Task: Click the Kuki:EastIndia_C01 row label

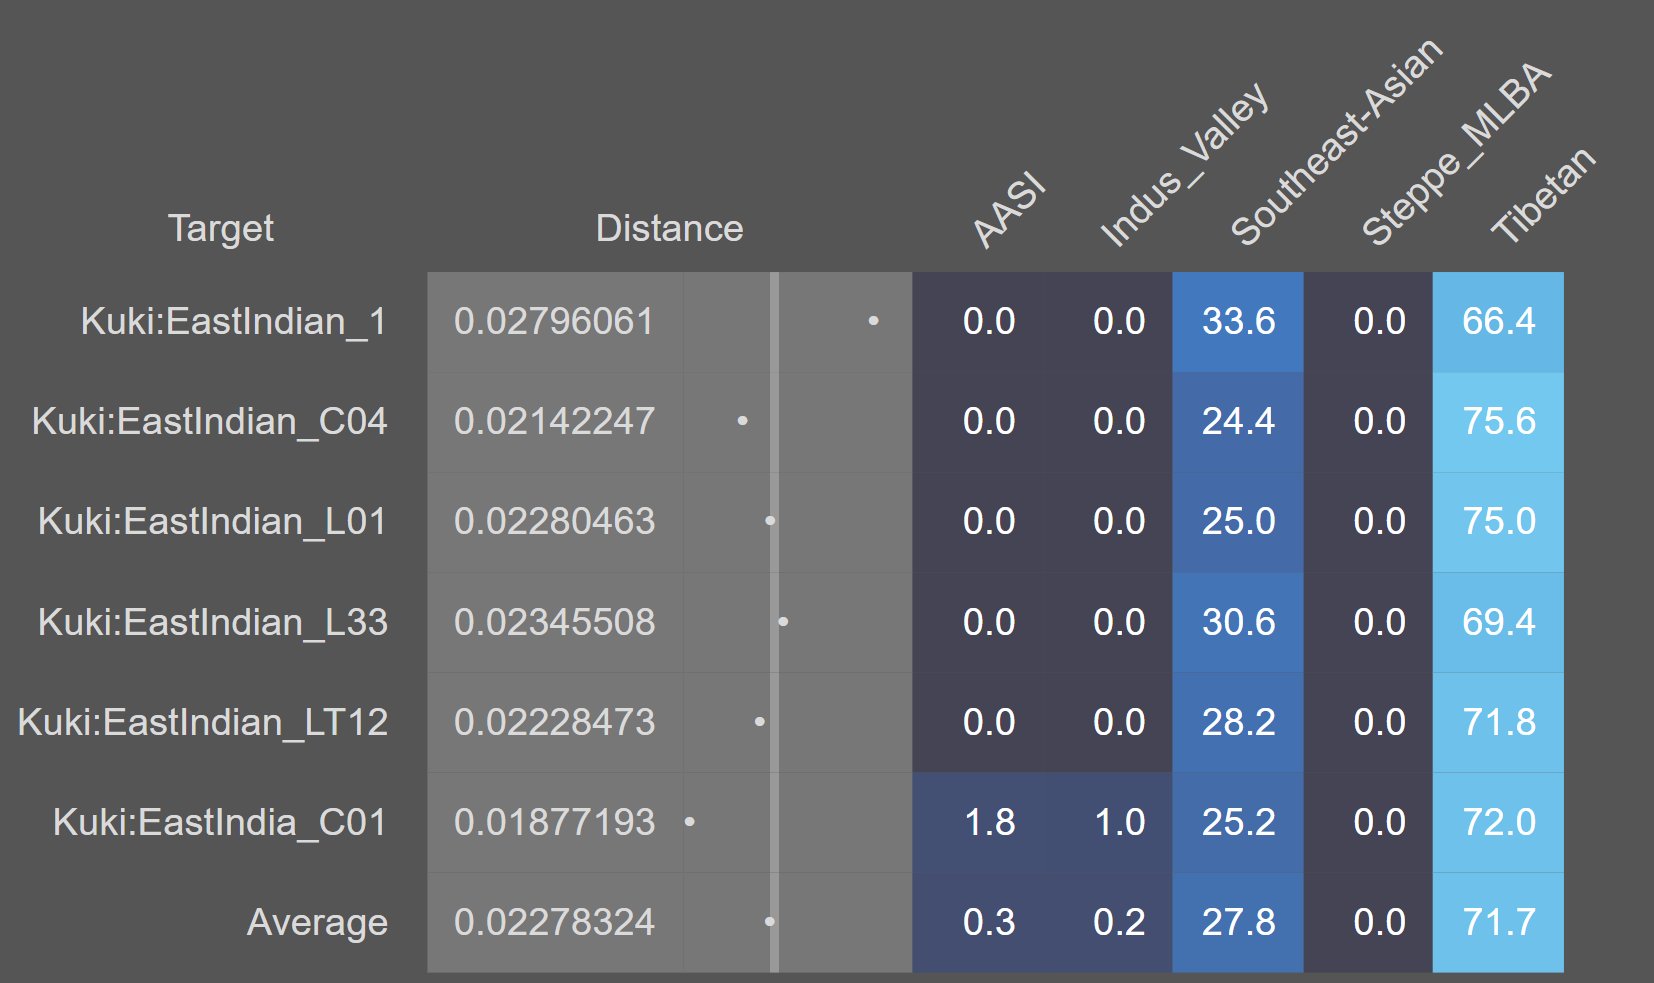Action: (219, 822)
